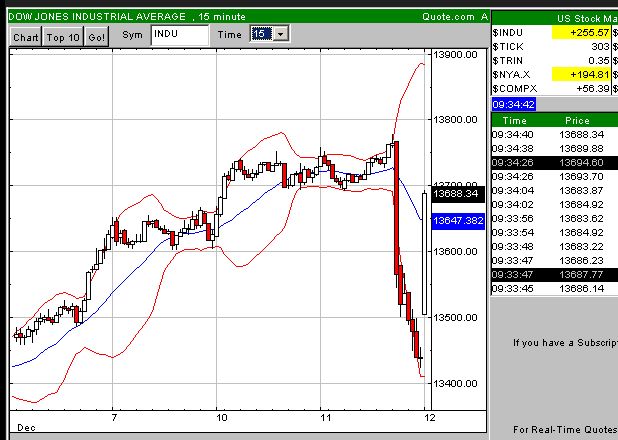Select the trade row priced 13686.14

(555, 289)
